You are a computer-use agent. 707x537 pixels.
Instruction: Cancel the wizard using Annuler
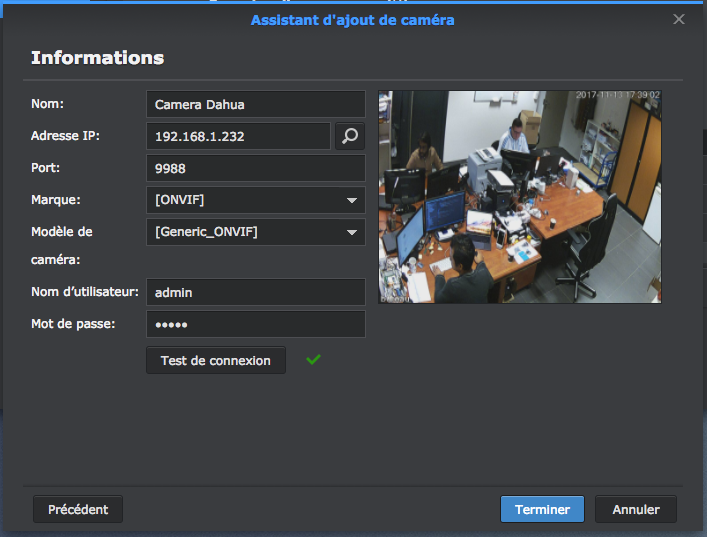click(635, 509)
